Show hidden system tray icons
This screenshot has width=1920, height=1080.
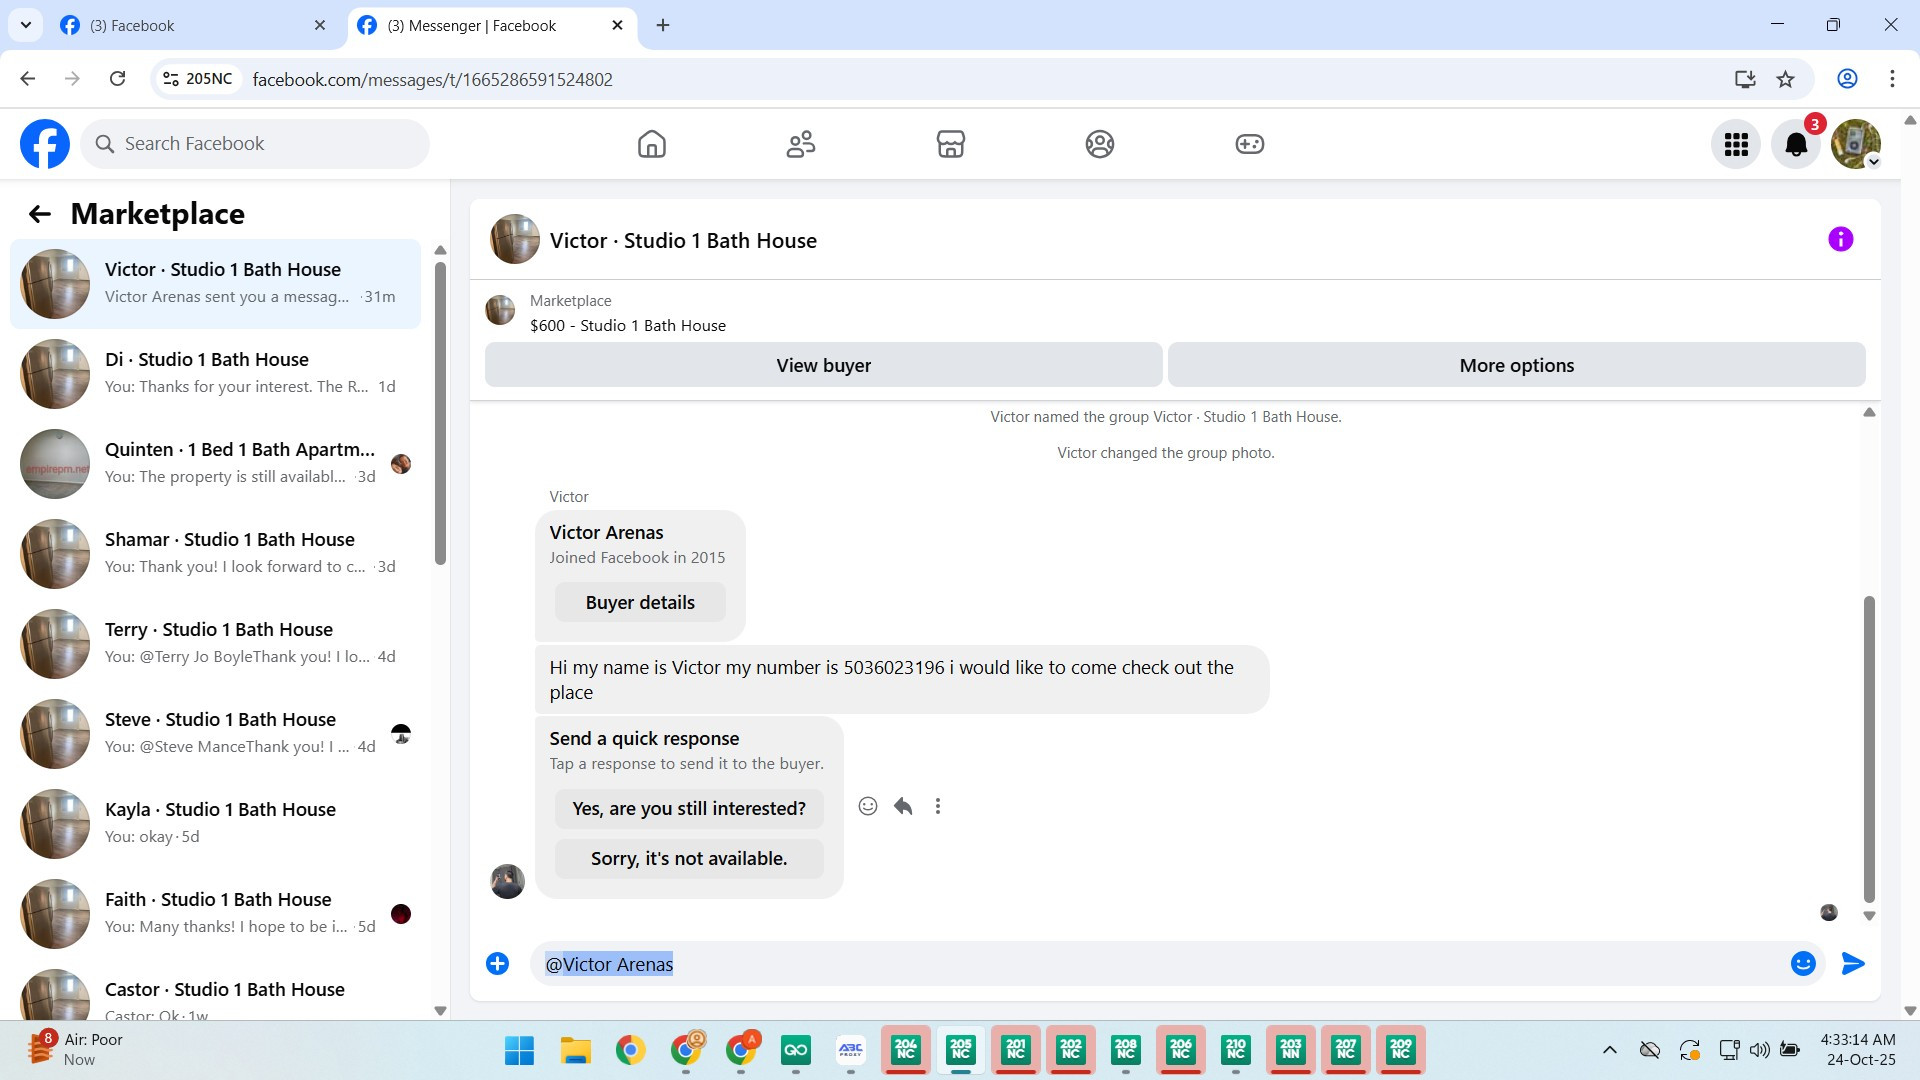pos(1610,1050)
